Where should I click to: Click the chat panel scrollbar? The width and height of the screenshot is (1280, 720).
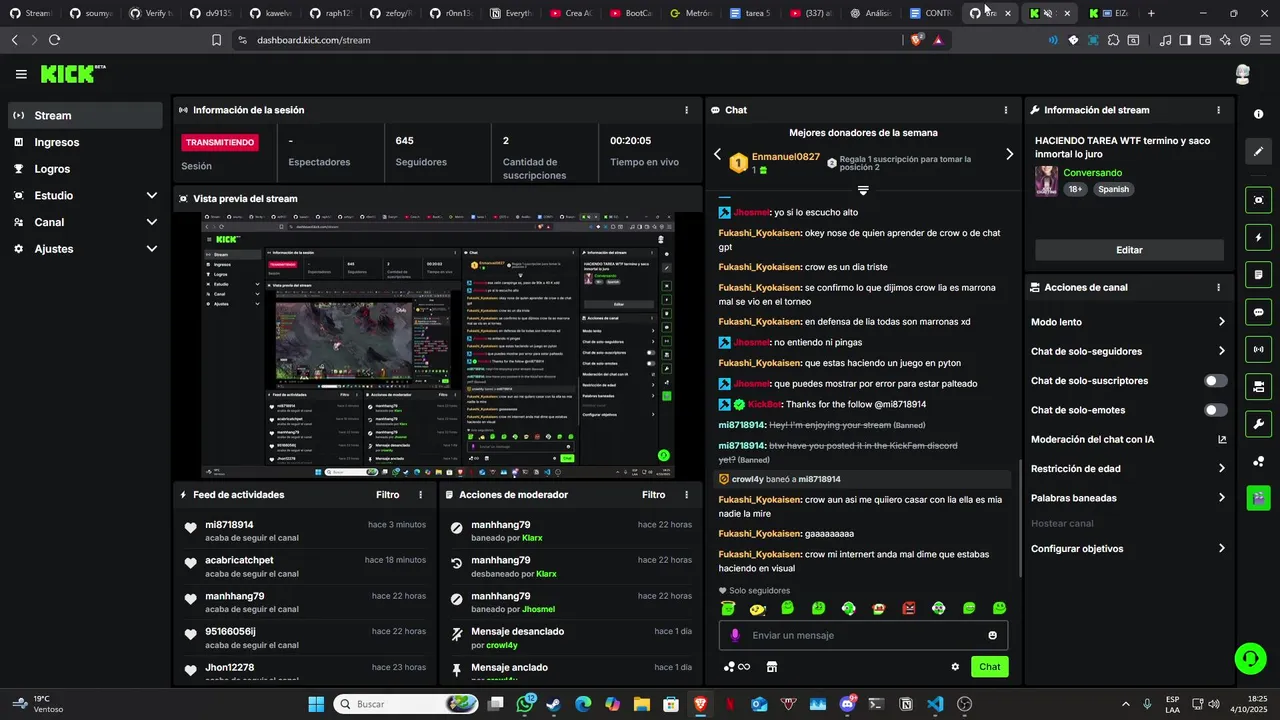point(1020,517)
